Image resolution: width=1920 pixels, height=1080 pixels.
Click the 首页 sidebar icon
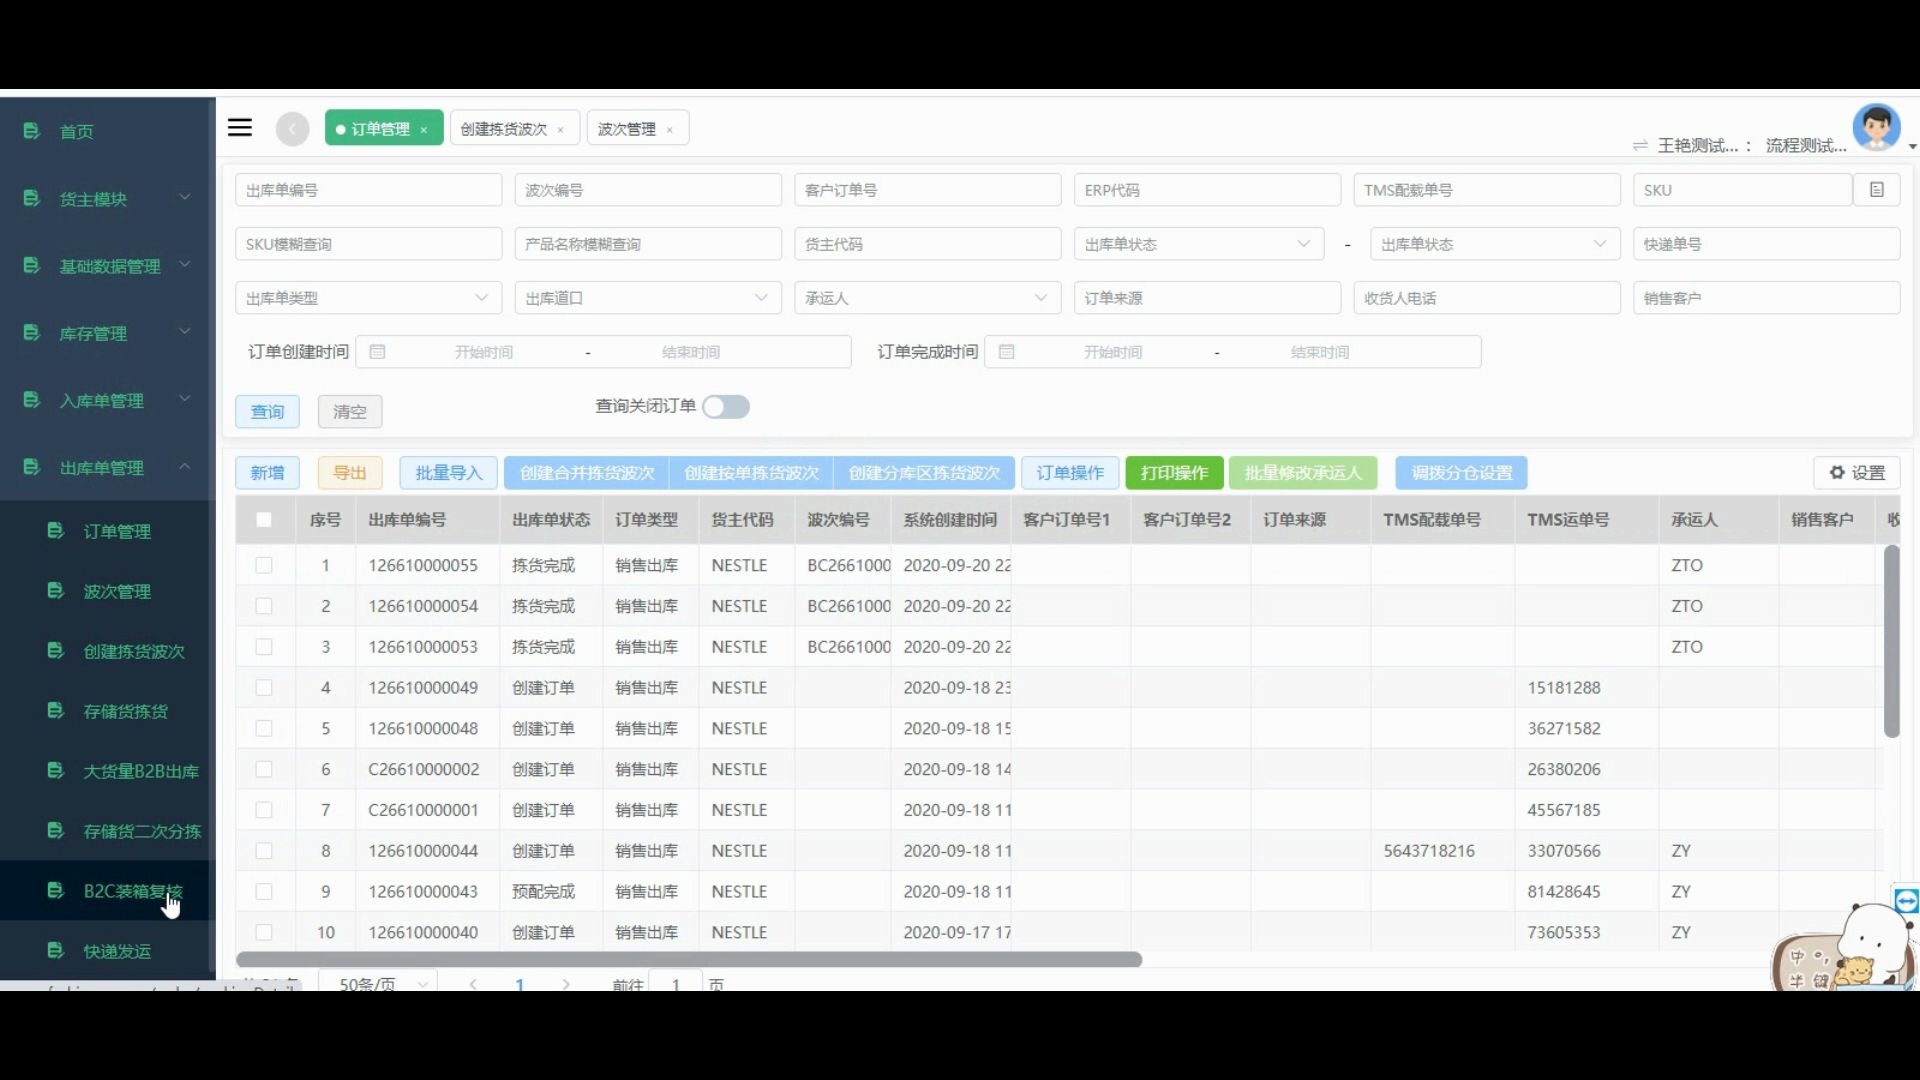pos(31,131)
